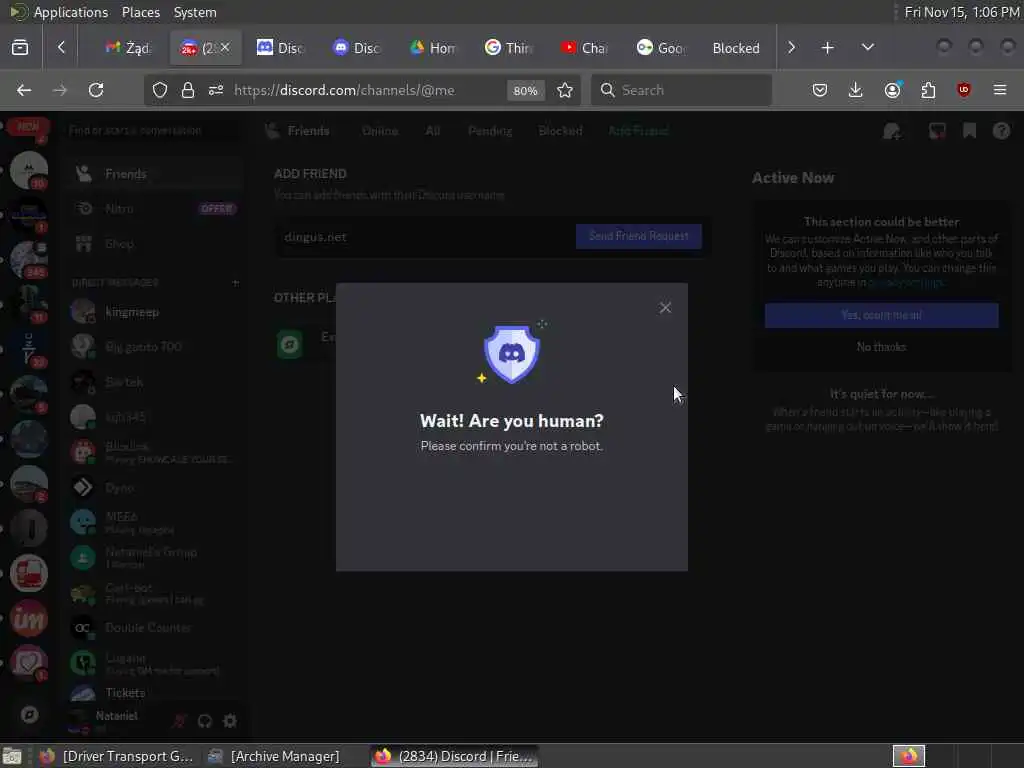
Task: Open the Discord Friends sidebar item
Action: click(x=154, y=174)
